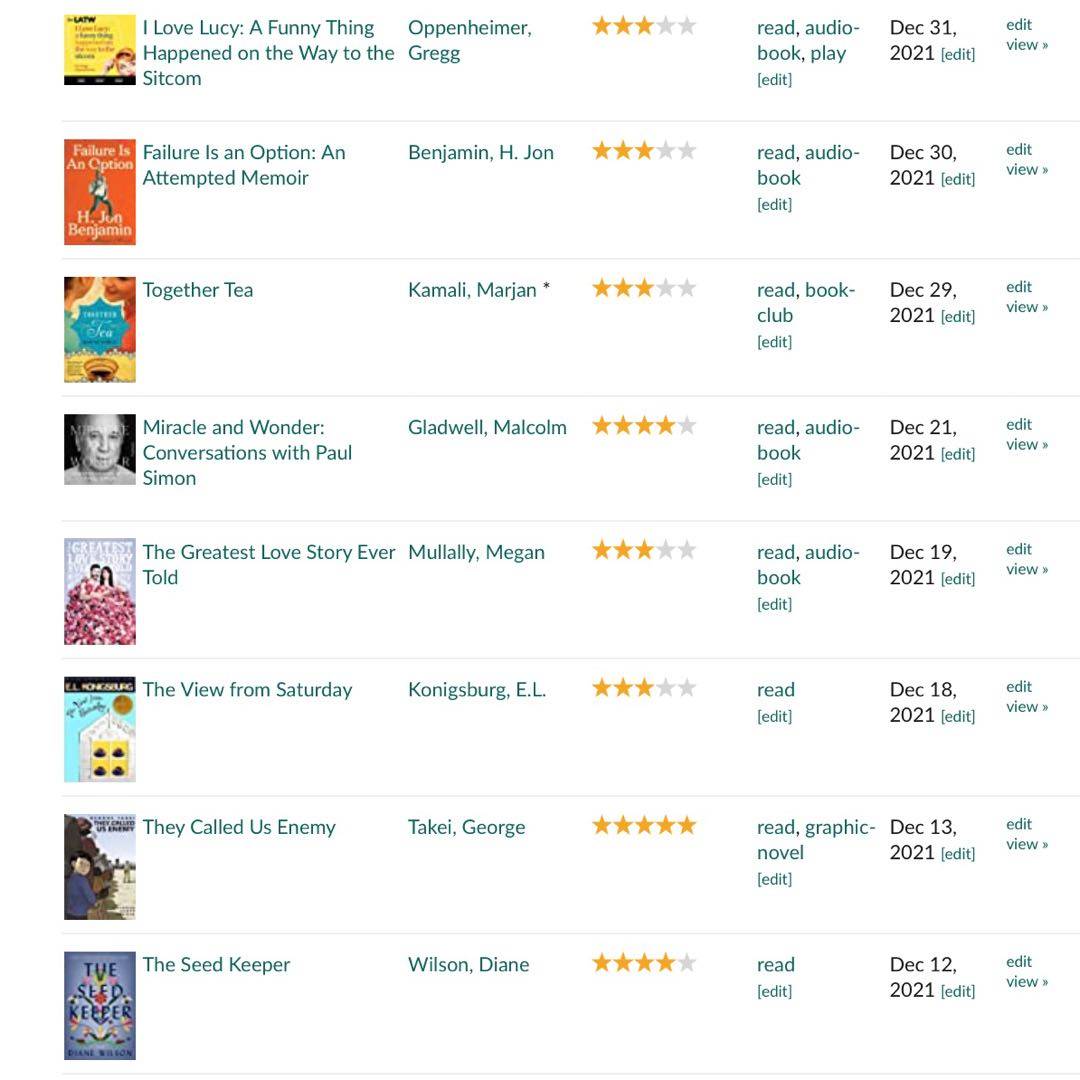Click The Seed Keeper cover thumbnail
Screen dimensions: 1080x1080
100,1005
